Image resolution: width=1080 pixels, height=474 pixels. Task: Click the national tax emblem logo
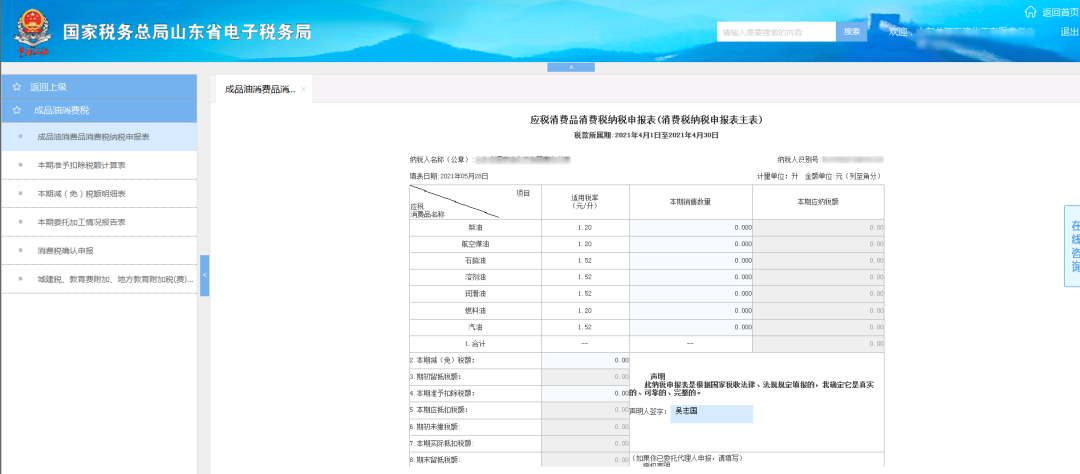[32, 32]
